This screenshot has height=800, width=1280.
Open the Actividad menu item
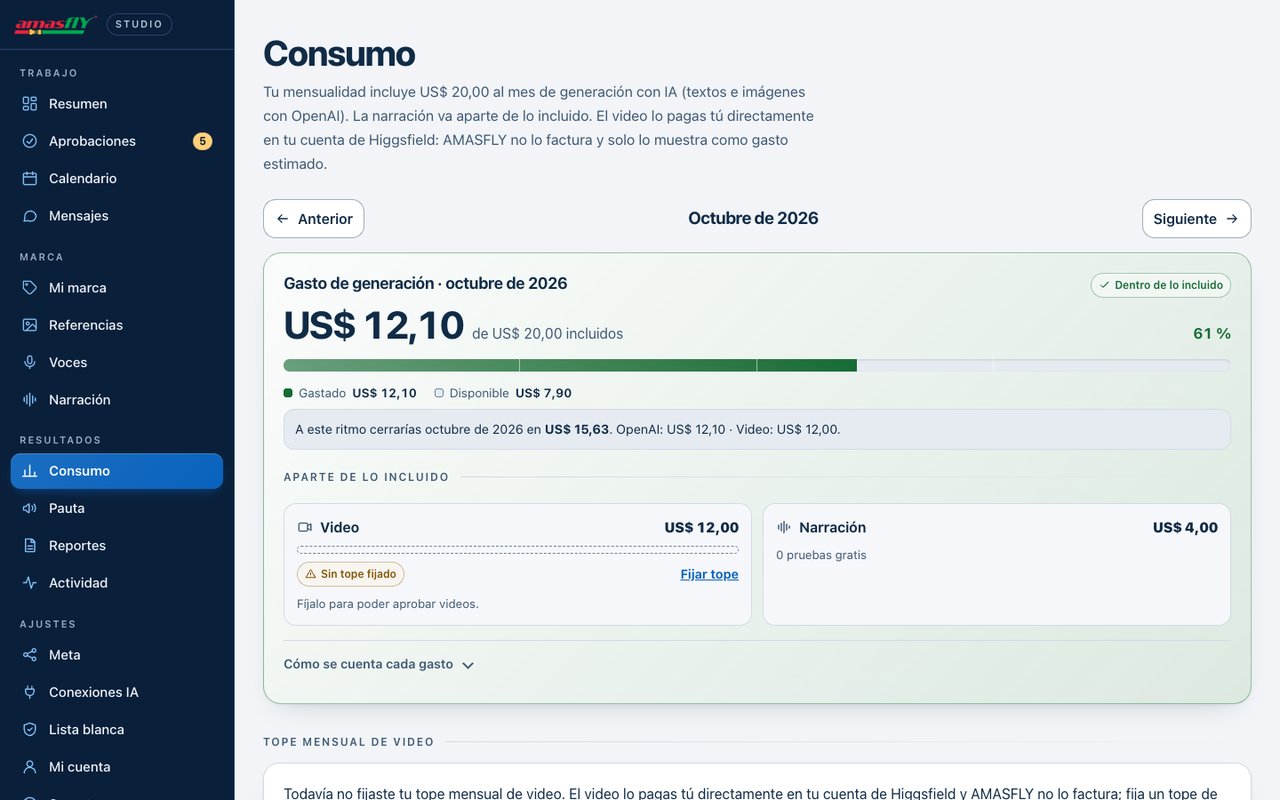point(117,583)
